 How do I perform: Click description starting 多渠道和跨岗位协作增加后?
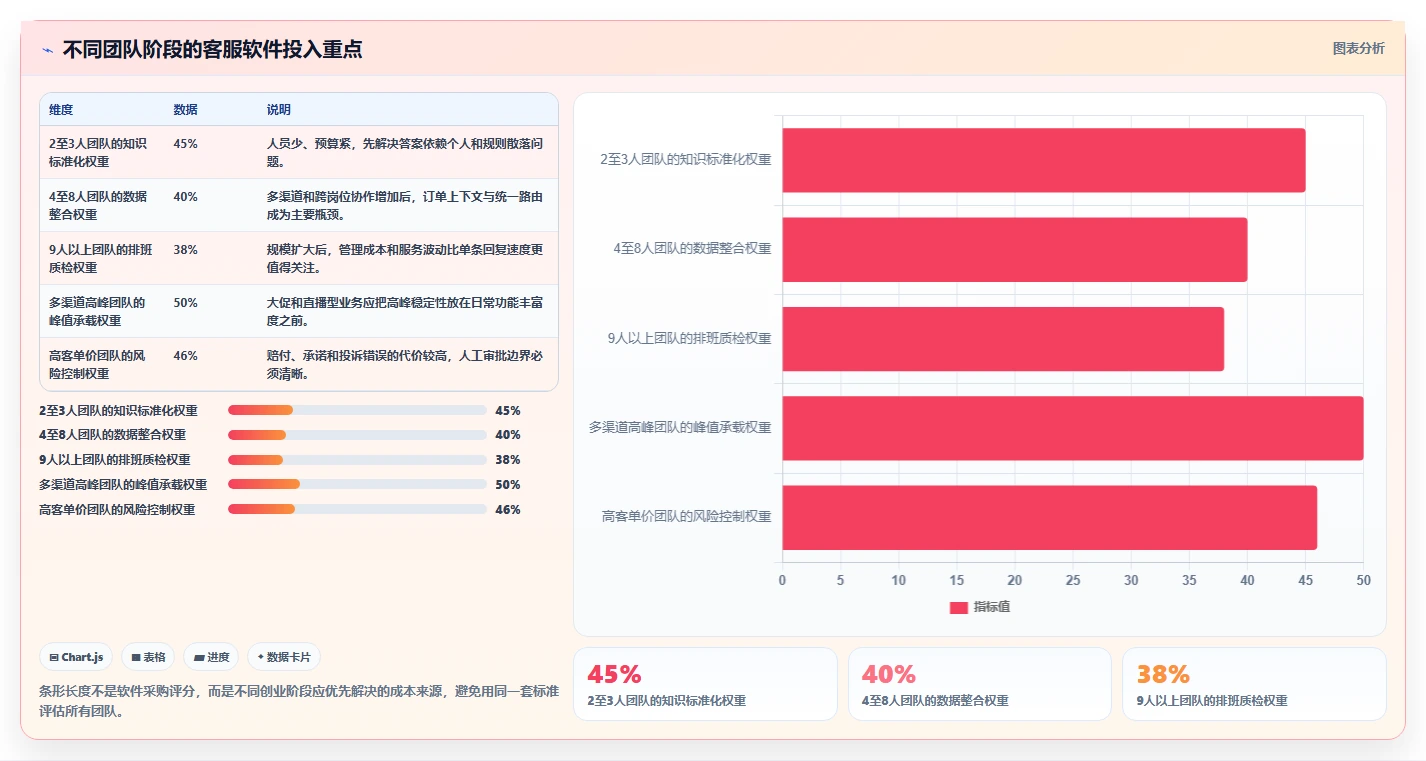click(x=405, y=205)
